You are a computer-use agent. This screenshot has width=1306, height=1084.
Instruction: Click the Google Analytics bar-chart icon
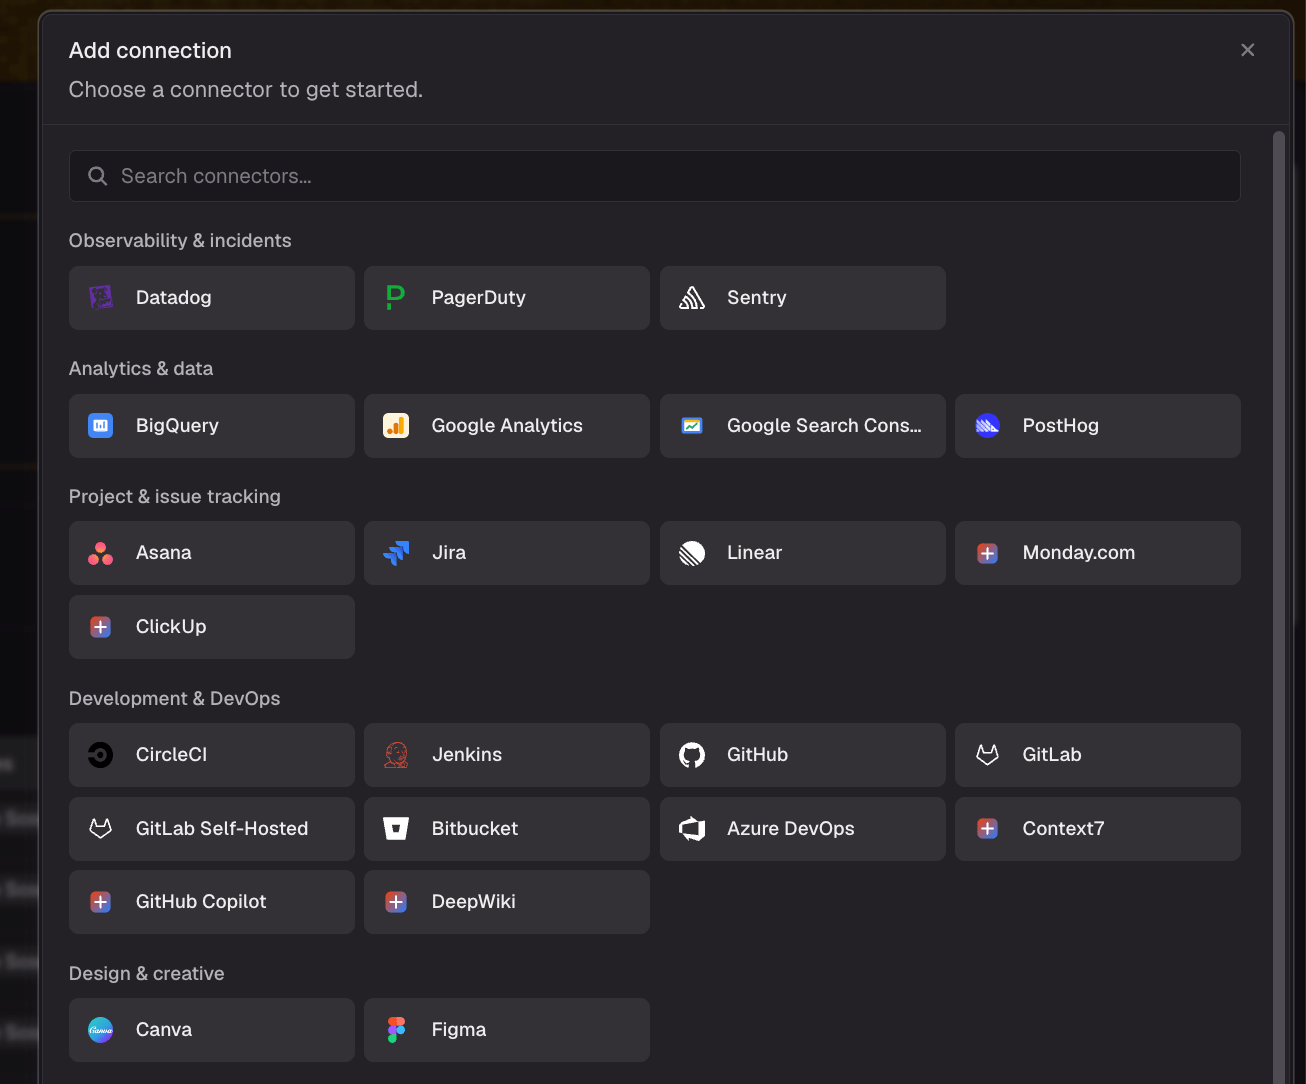click(x=396, y=426)
